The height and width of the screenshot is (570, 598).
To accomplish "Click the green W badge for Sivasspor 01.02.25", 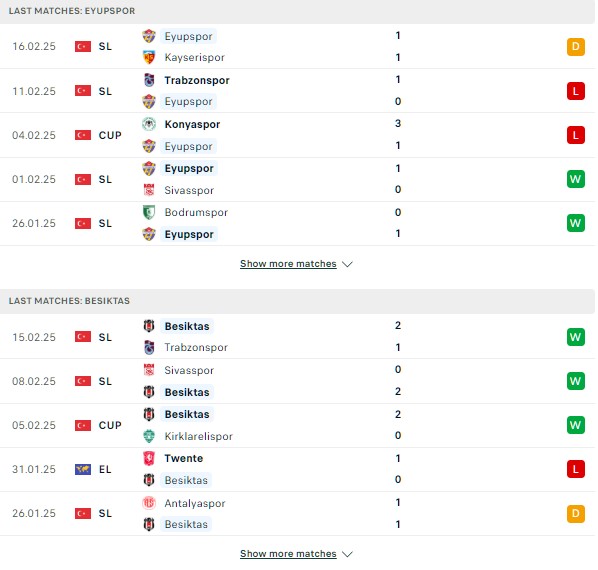I will (x=575, y=179).
